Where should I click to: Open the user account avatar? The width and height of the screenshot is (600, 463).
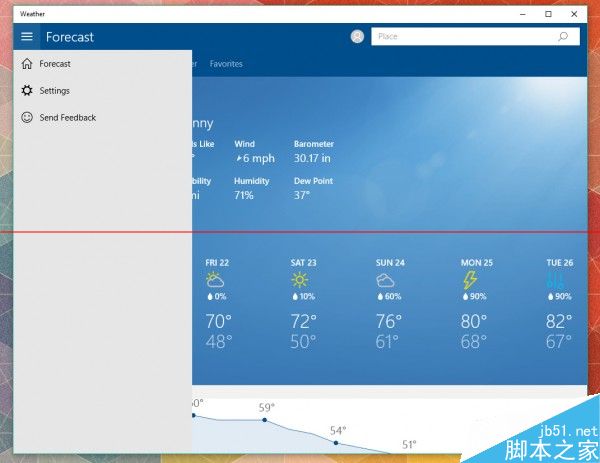pos(357,36)
